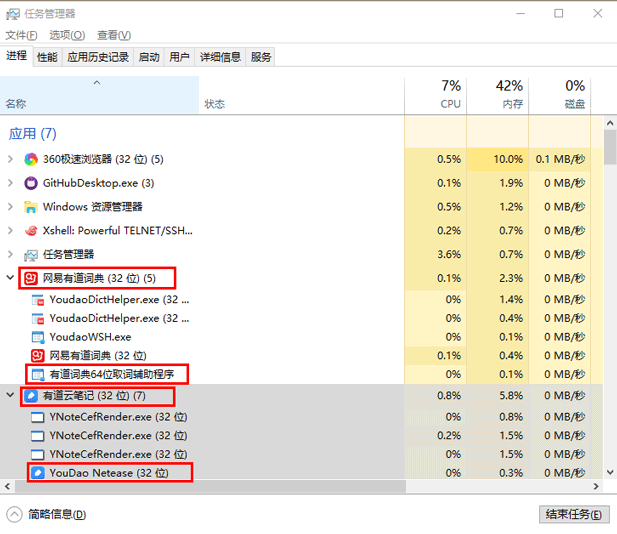Click the 3.6% CPU value cell
The image size is (617, 534).
436,255
